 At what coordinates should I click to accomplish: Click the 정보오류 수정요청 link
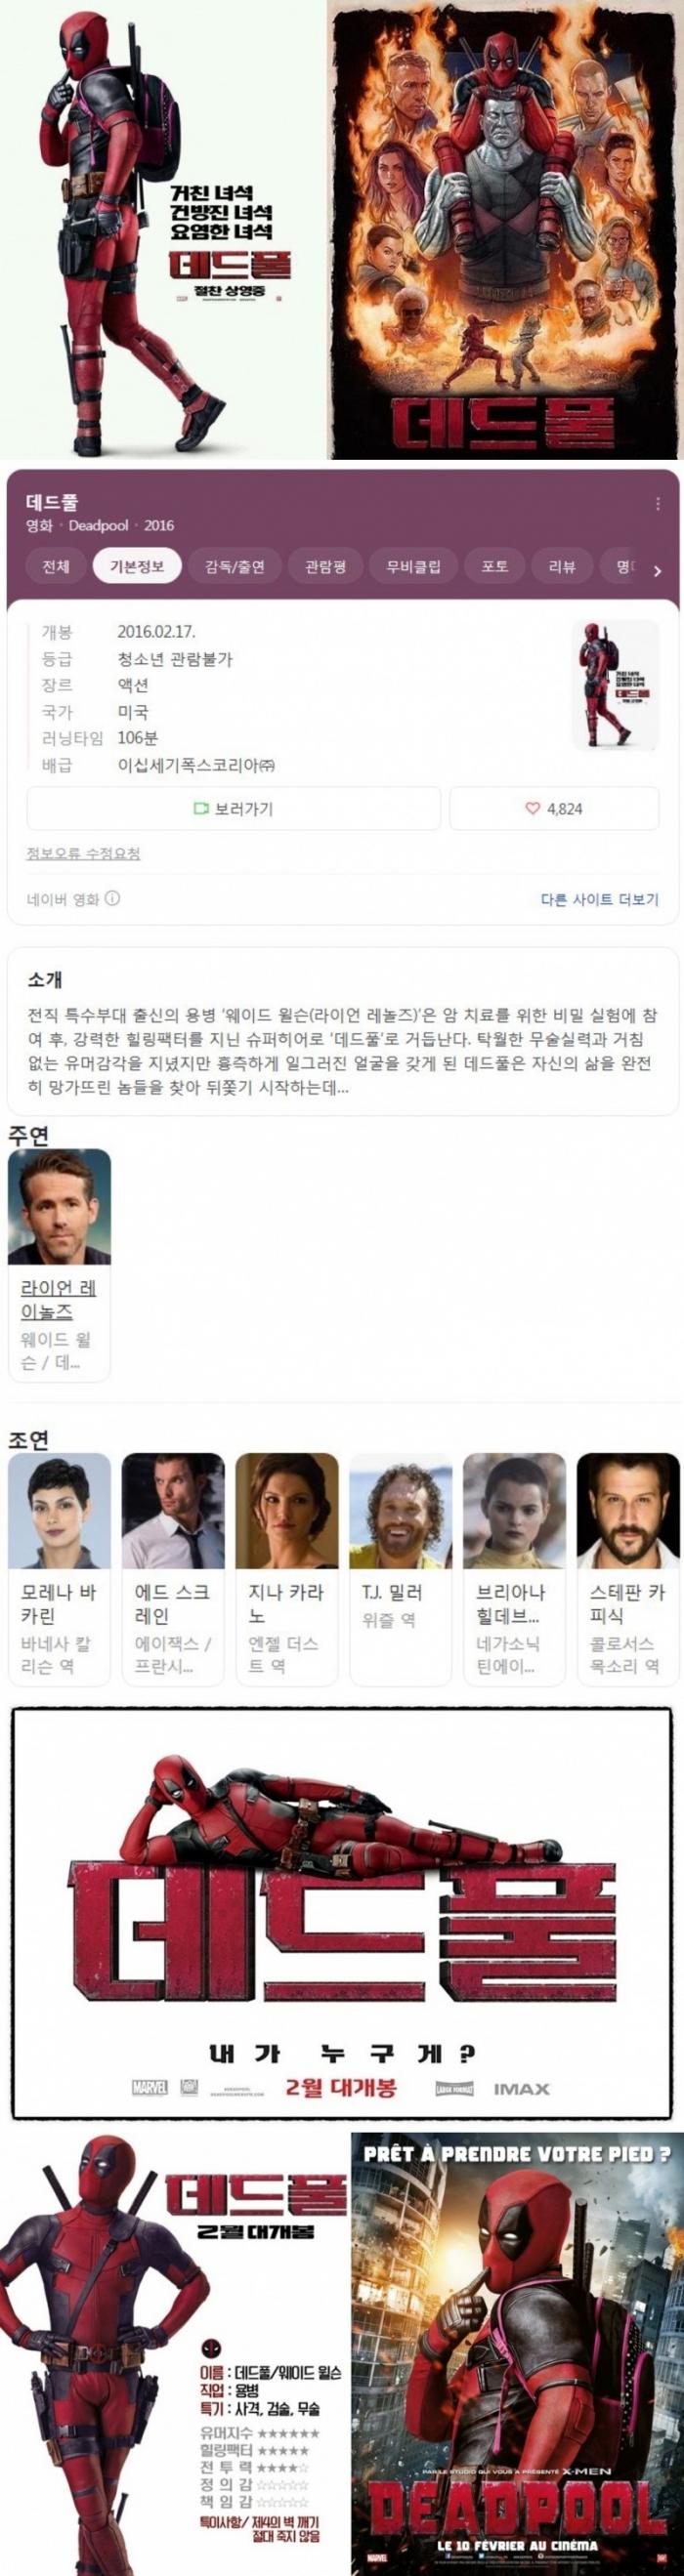[x=83, y=853]
